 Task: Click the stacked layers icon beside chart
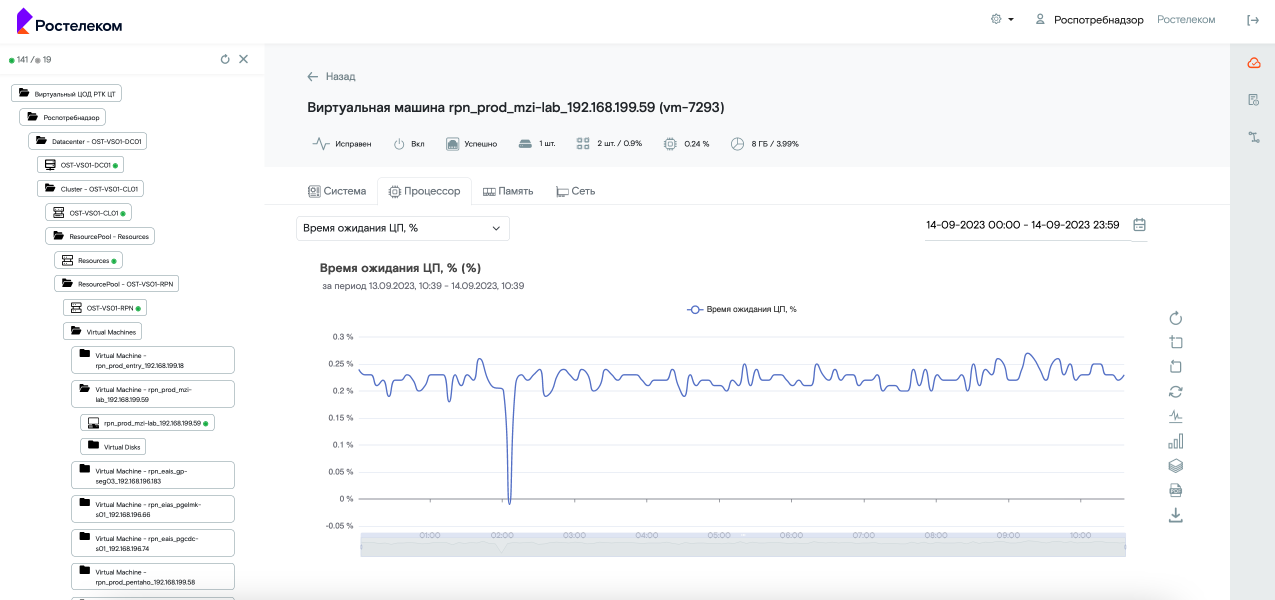(x=1176, y=466)
